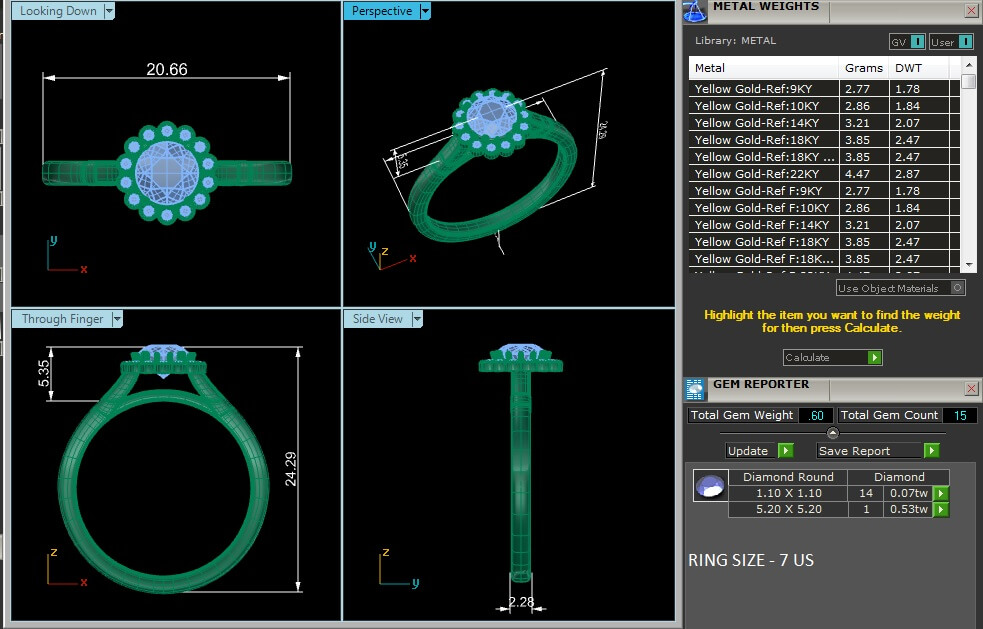Screen dimensions: 983x629
Task: Collapse the Gem Reporter totals section
Action: (x=832, y=432)
